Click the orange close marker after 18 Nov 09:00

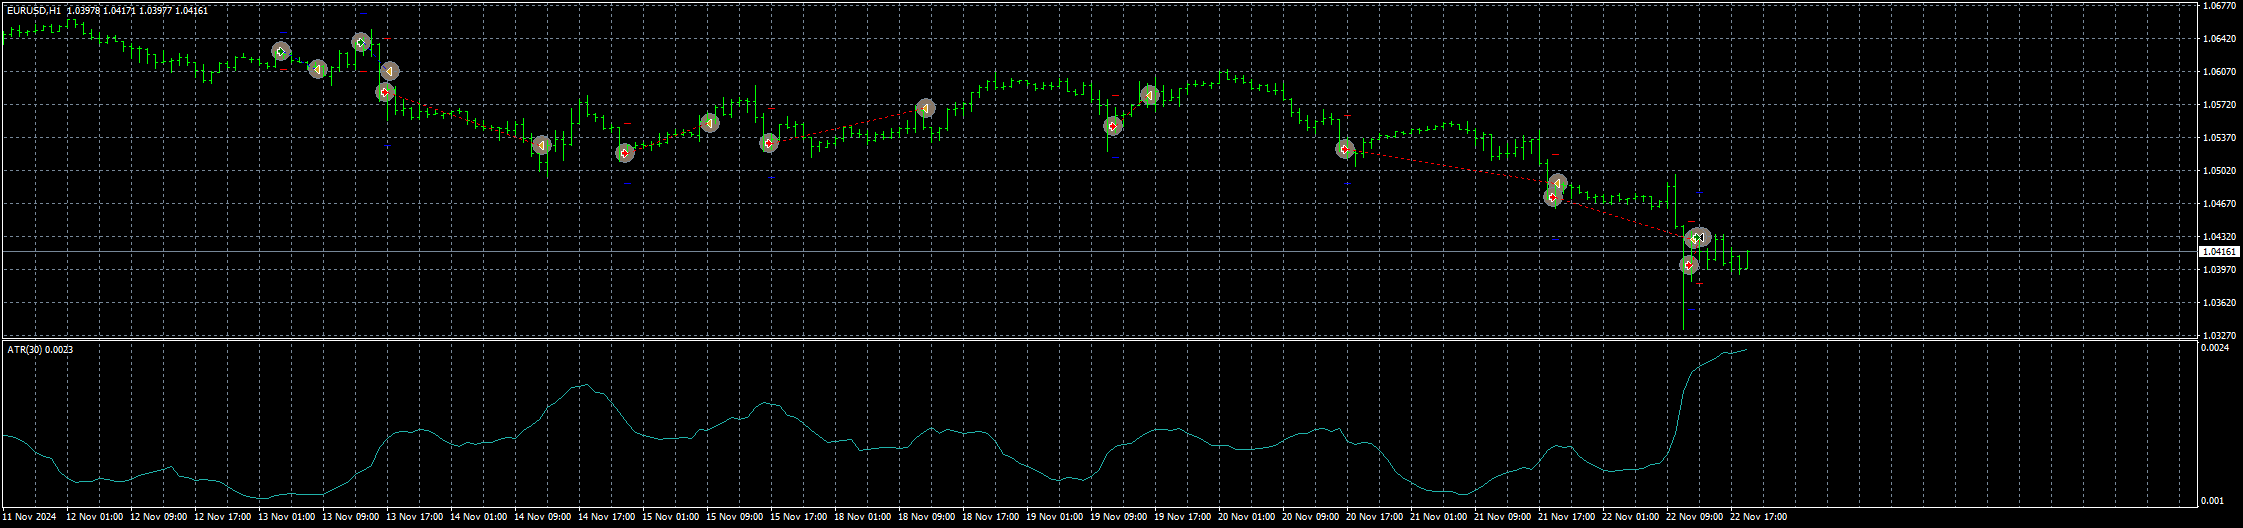pyautogui.click(x=925, y=108)
